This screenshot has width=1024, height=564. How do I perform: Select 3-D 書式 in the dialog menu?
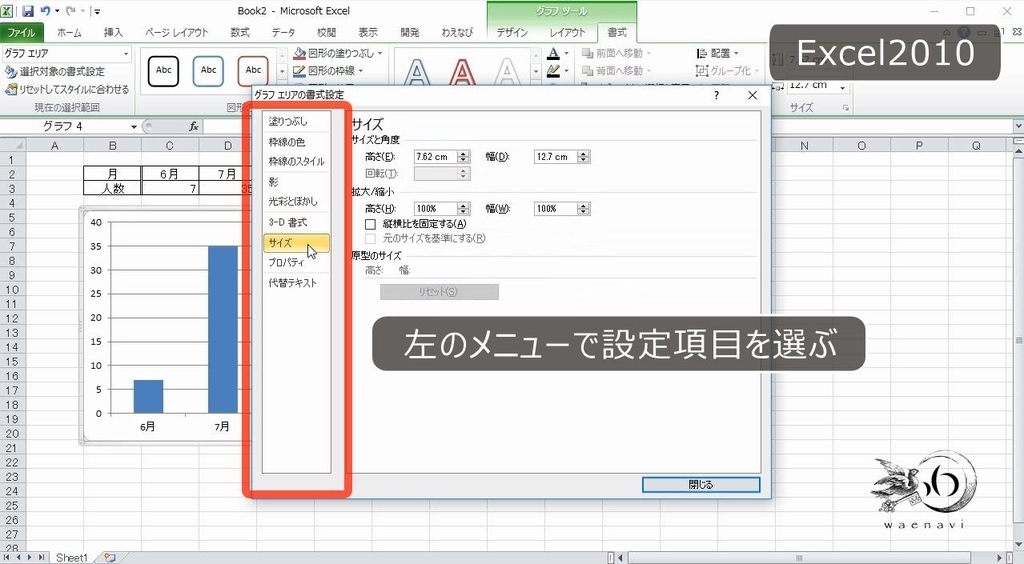point(296,223)
